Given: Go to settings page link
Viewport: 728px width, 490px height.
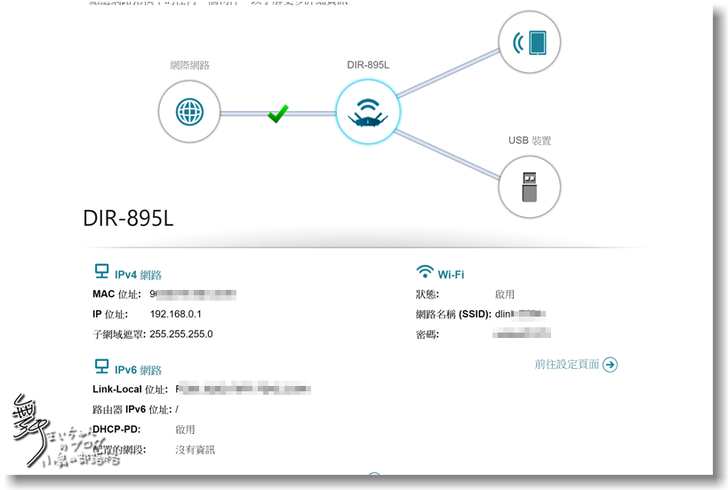Looking at the screenshot, I should (x=567, y=364).
